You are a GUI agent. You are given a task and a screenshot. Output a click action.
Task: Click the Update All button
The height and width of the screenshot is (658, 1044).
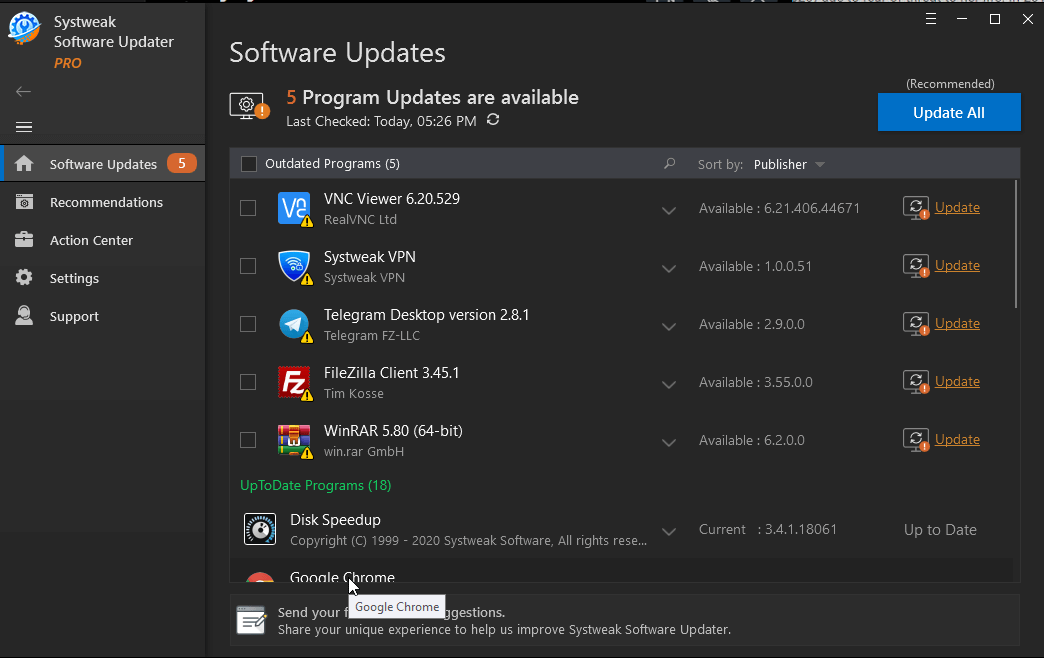click(x=948, y=112)
